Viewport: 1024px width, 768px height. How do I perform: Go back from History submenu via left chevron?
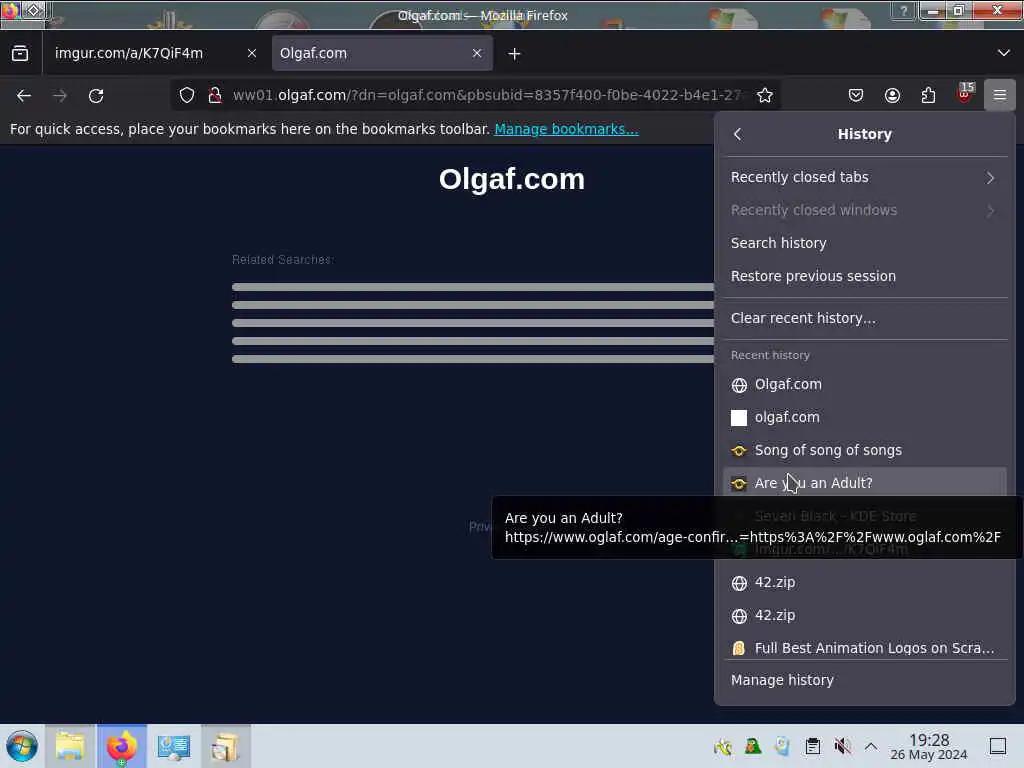pyautogui.click(x=737, y=134)
